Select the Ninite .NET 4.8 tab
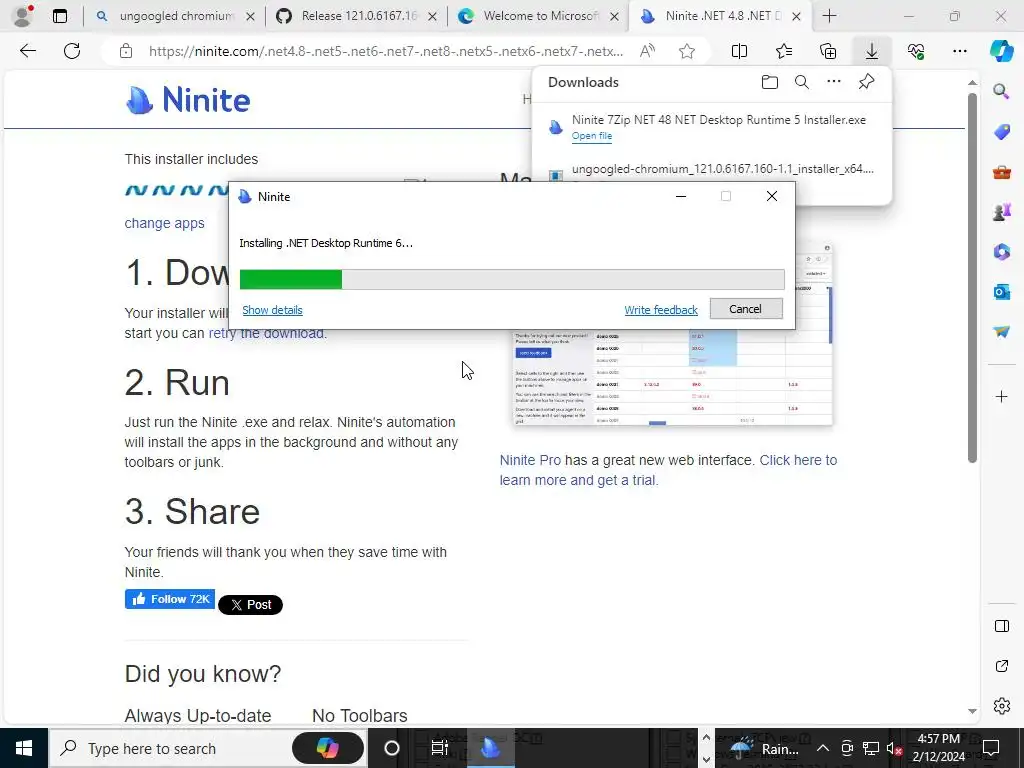1024x768 pixels. click(x=718, y=16)
